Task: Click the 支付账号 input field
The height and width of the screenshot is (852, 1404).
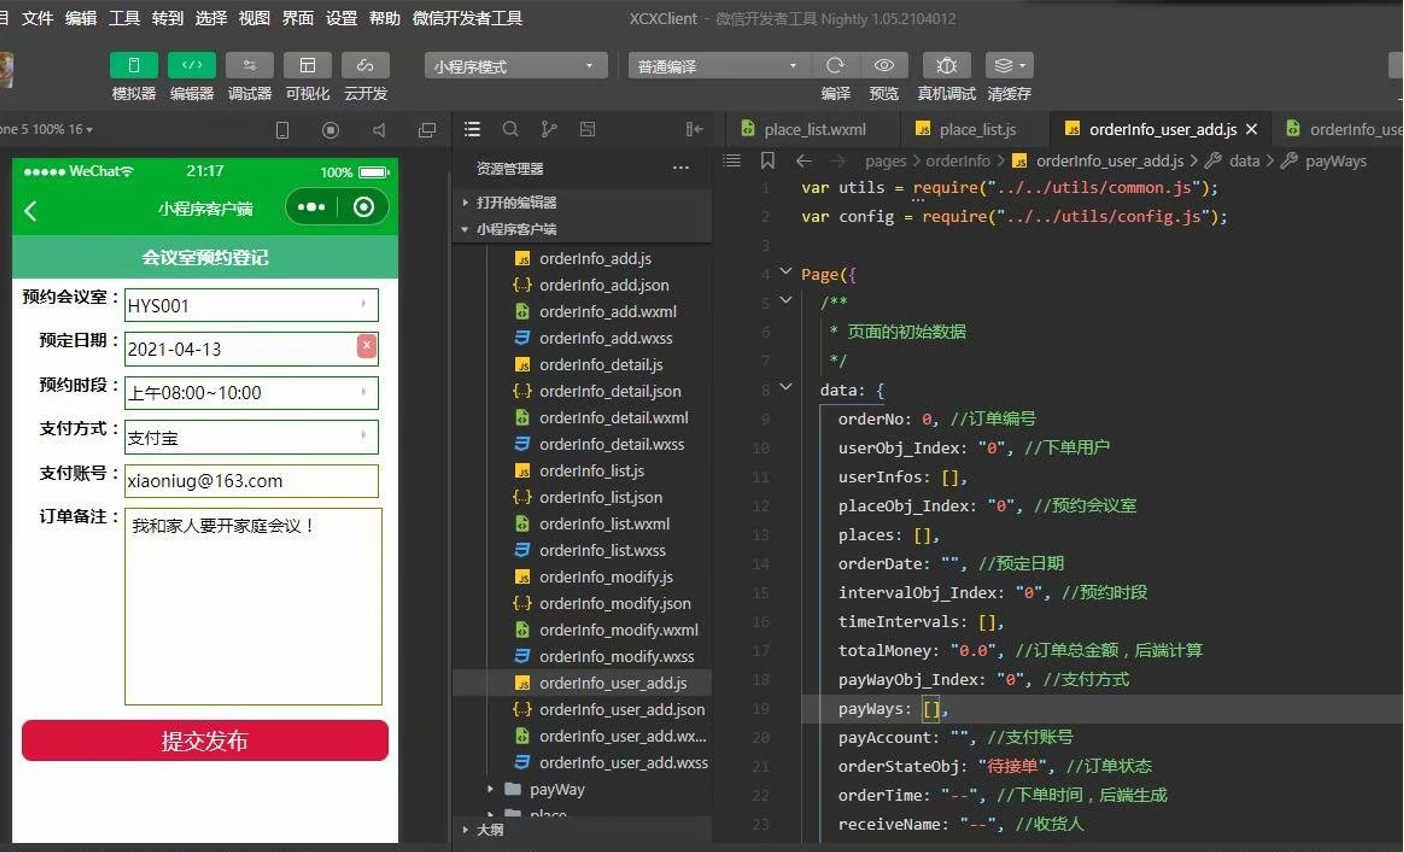Action: (x=251, y=481)
